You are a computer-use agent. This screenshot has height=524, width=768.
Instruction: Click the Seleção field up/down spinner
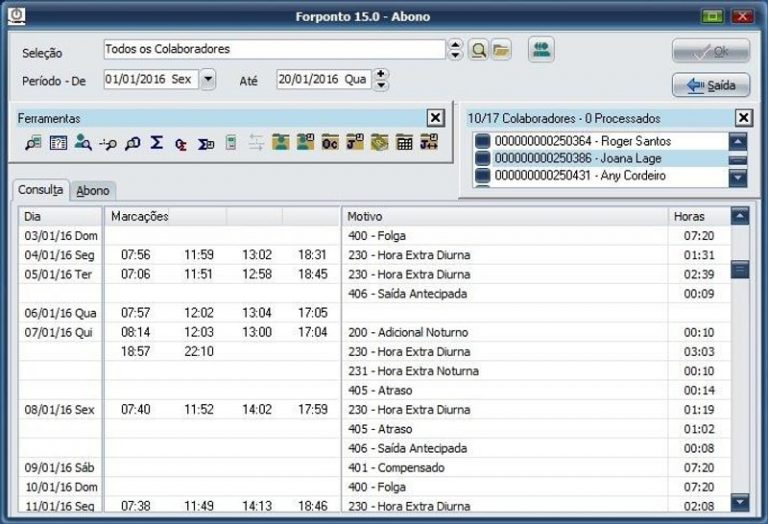point(456,50)
